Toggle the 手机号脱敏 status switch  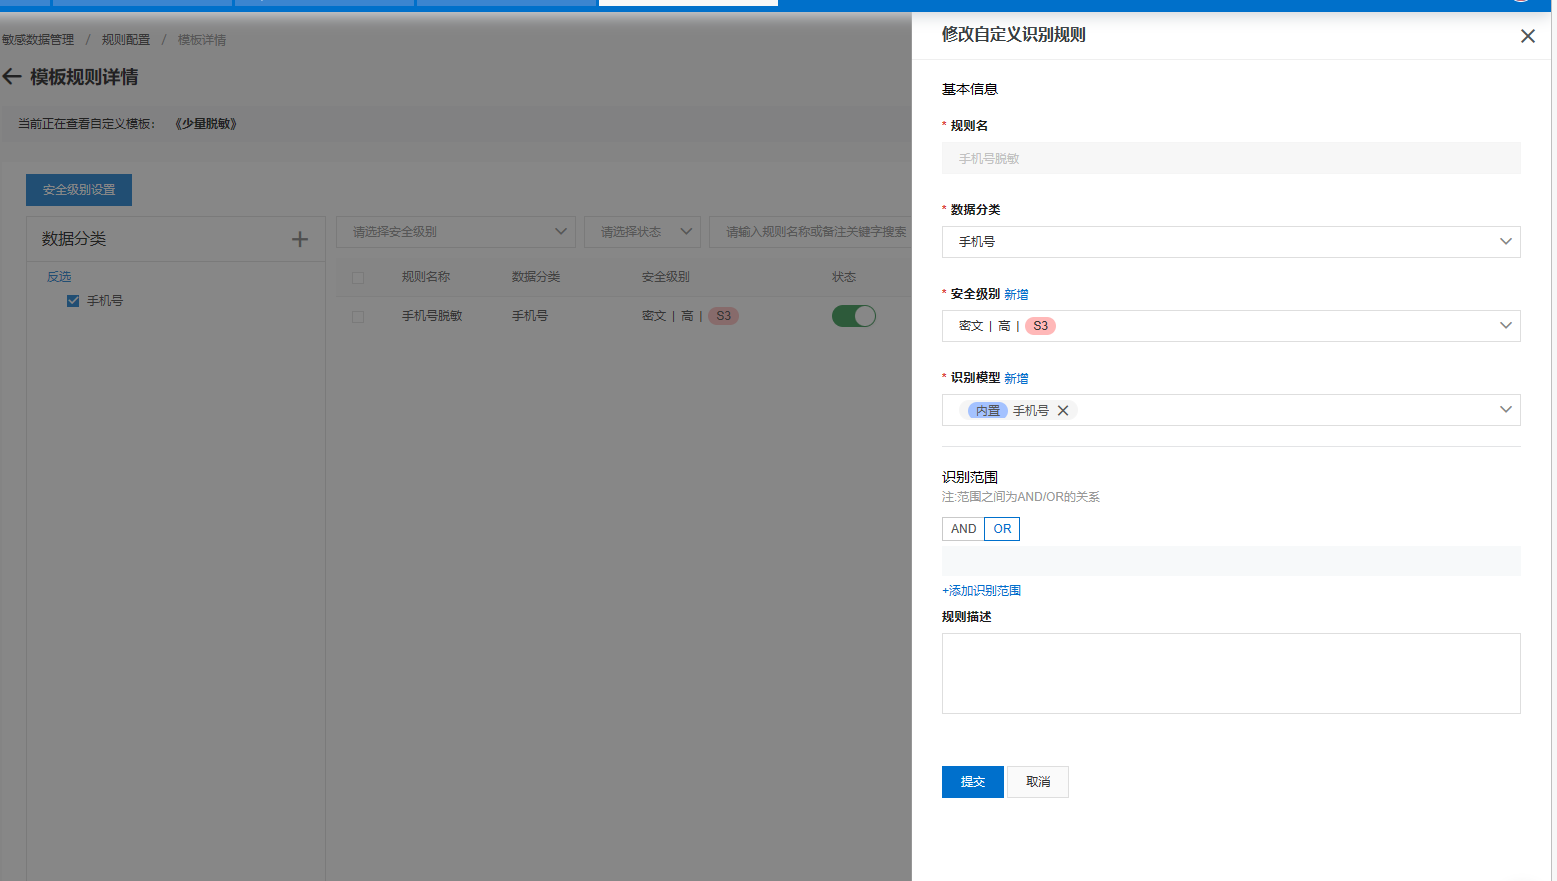pyautogui.click(x=854, y=316)
